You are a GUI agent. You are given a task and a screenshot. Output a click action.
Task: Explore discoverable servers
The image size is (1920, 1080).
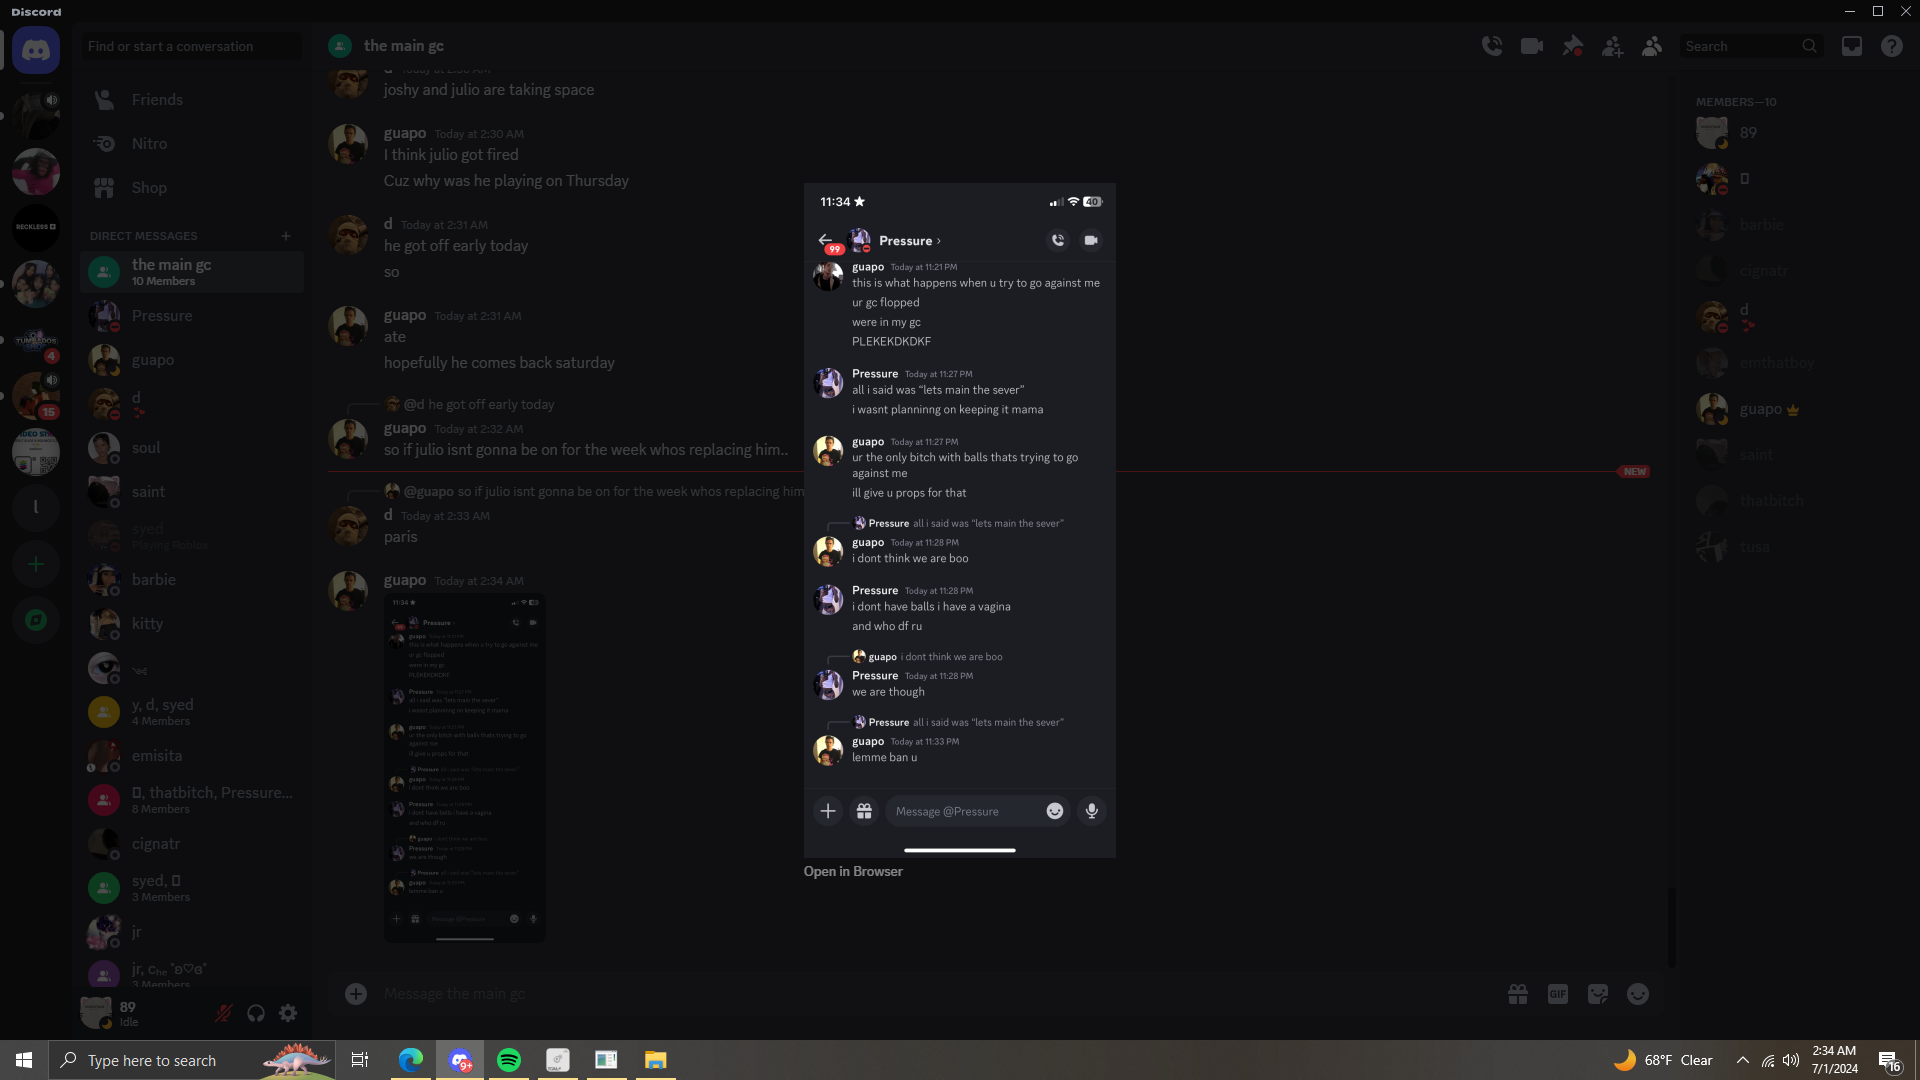pyautogui.click(x=36, y=620)
